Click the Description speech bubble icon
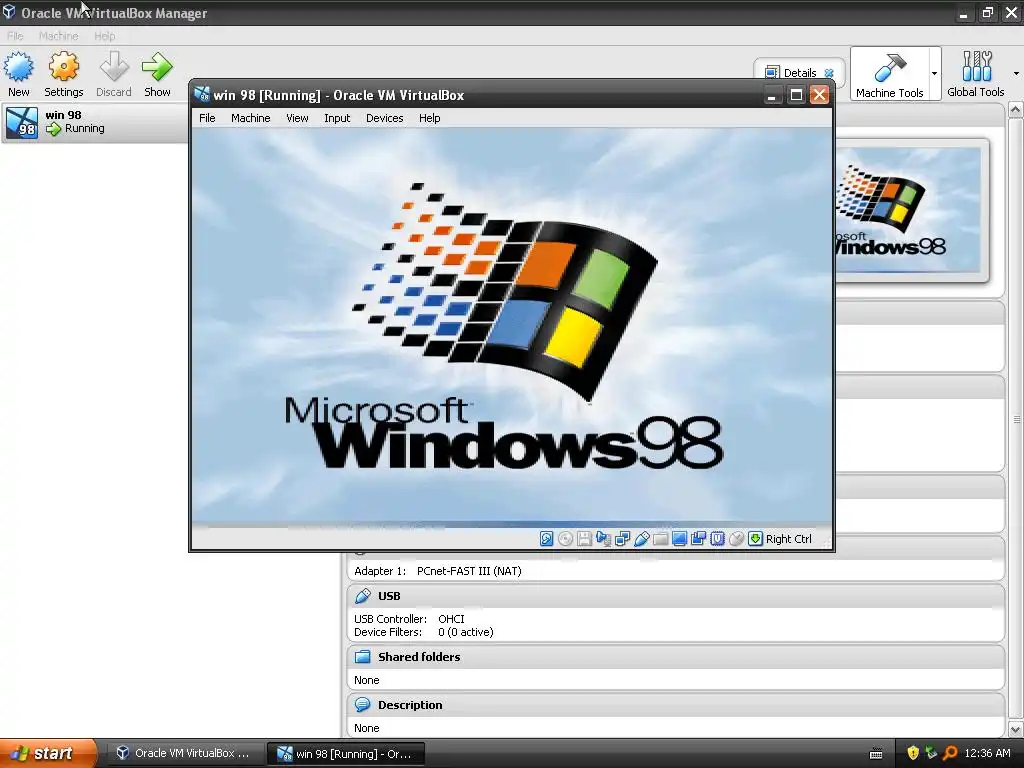Viewport: 1024px width, 768px height. click(362, 705)
